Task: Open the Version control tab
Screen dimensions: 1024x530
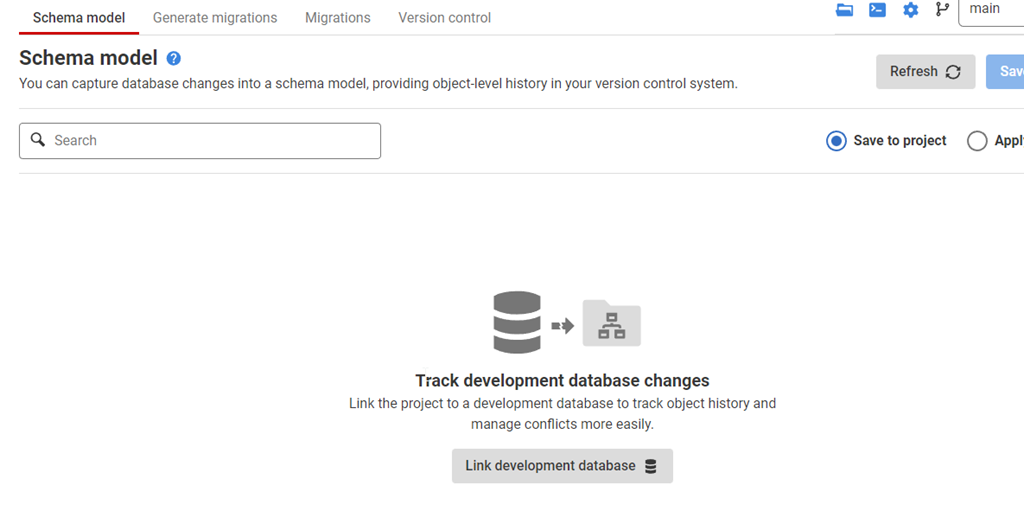Action: point(445,18)
